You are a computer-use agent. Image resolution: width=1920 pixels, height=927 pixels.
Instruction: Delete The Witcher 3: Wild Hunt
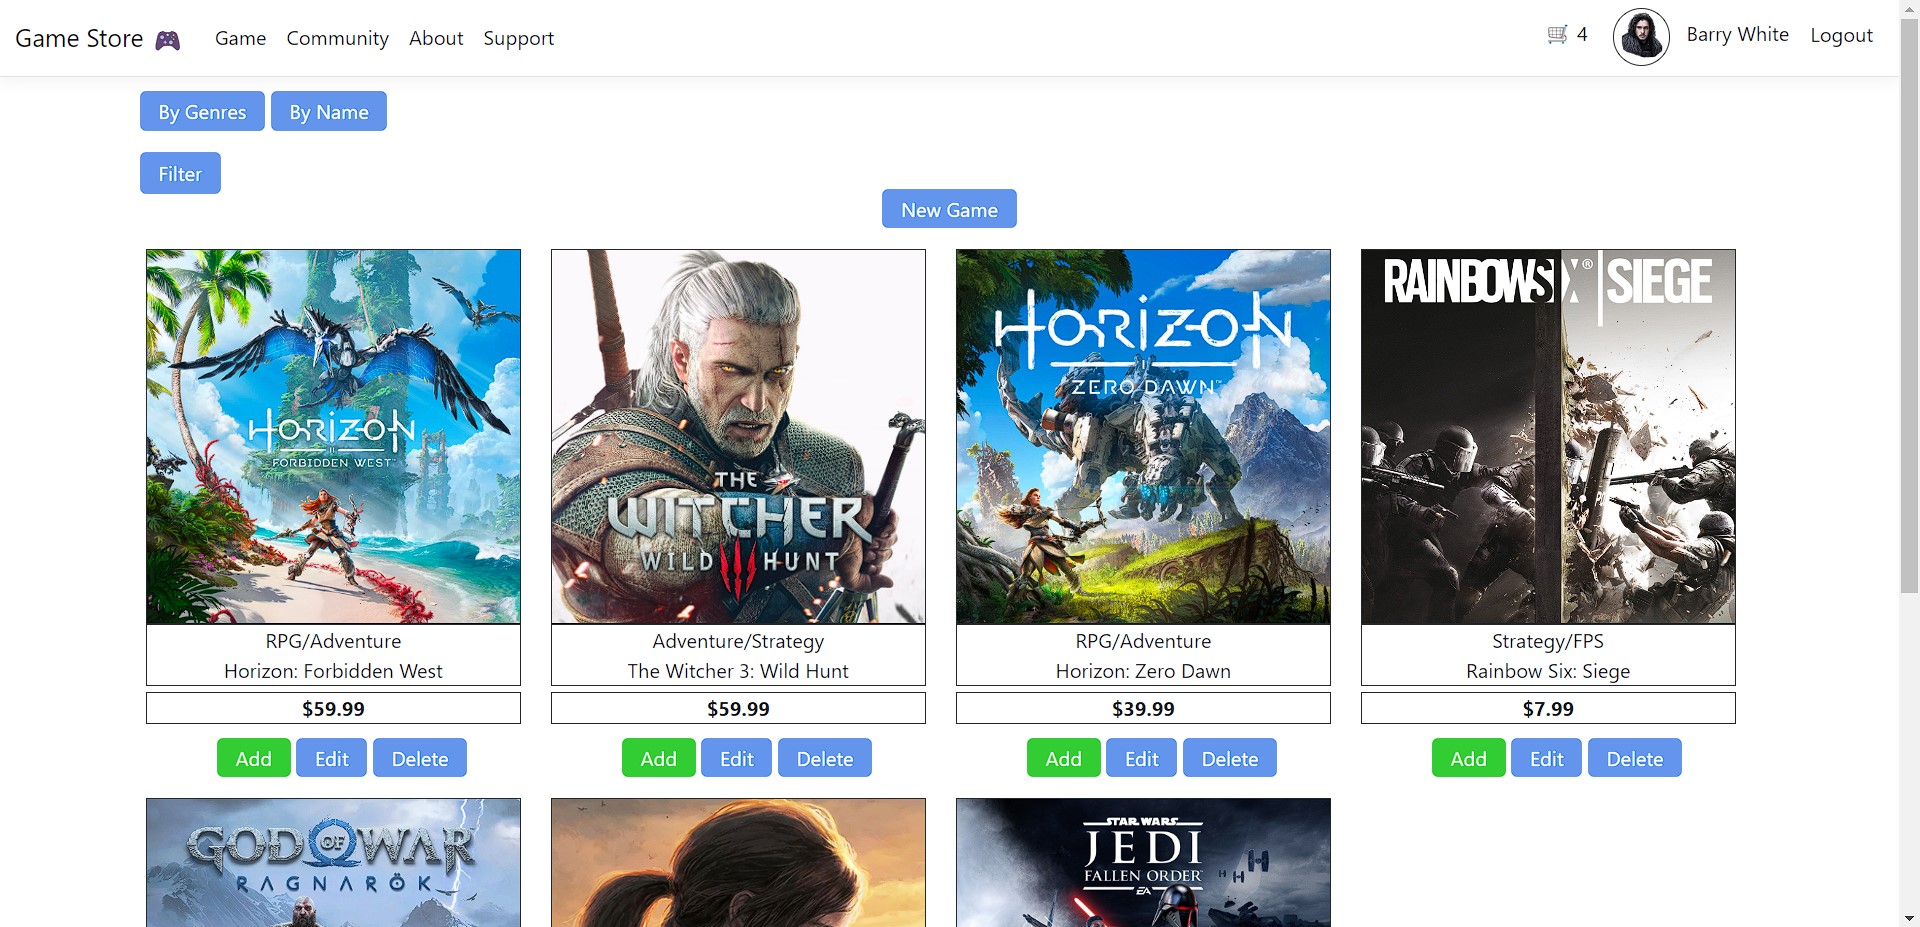825,758
